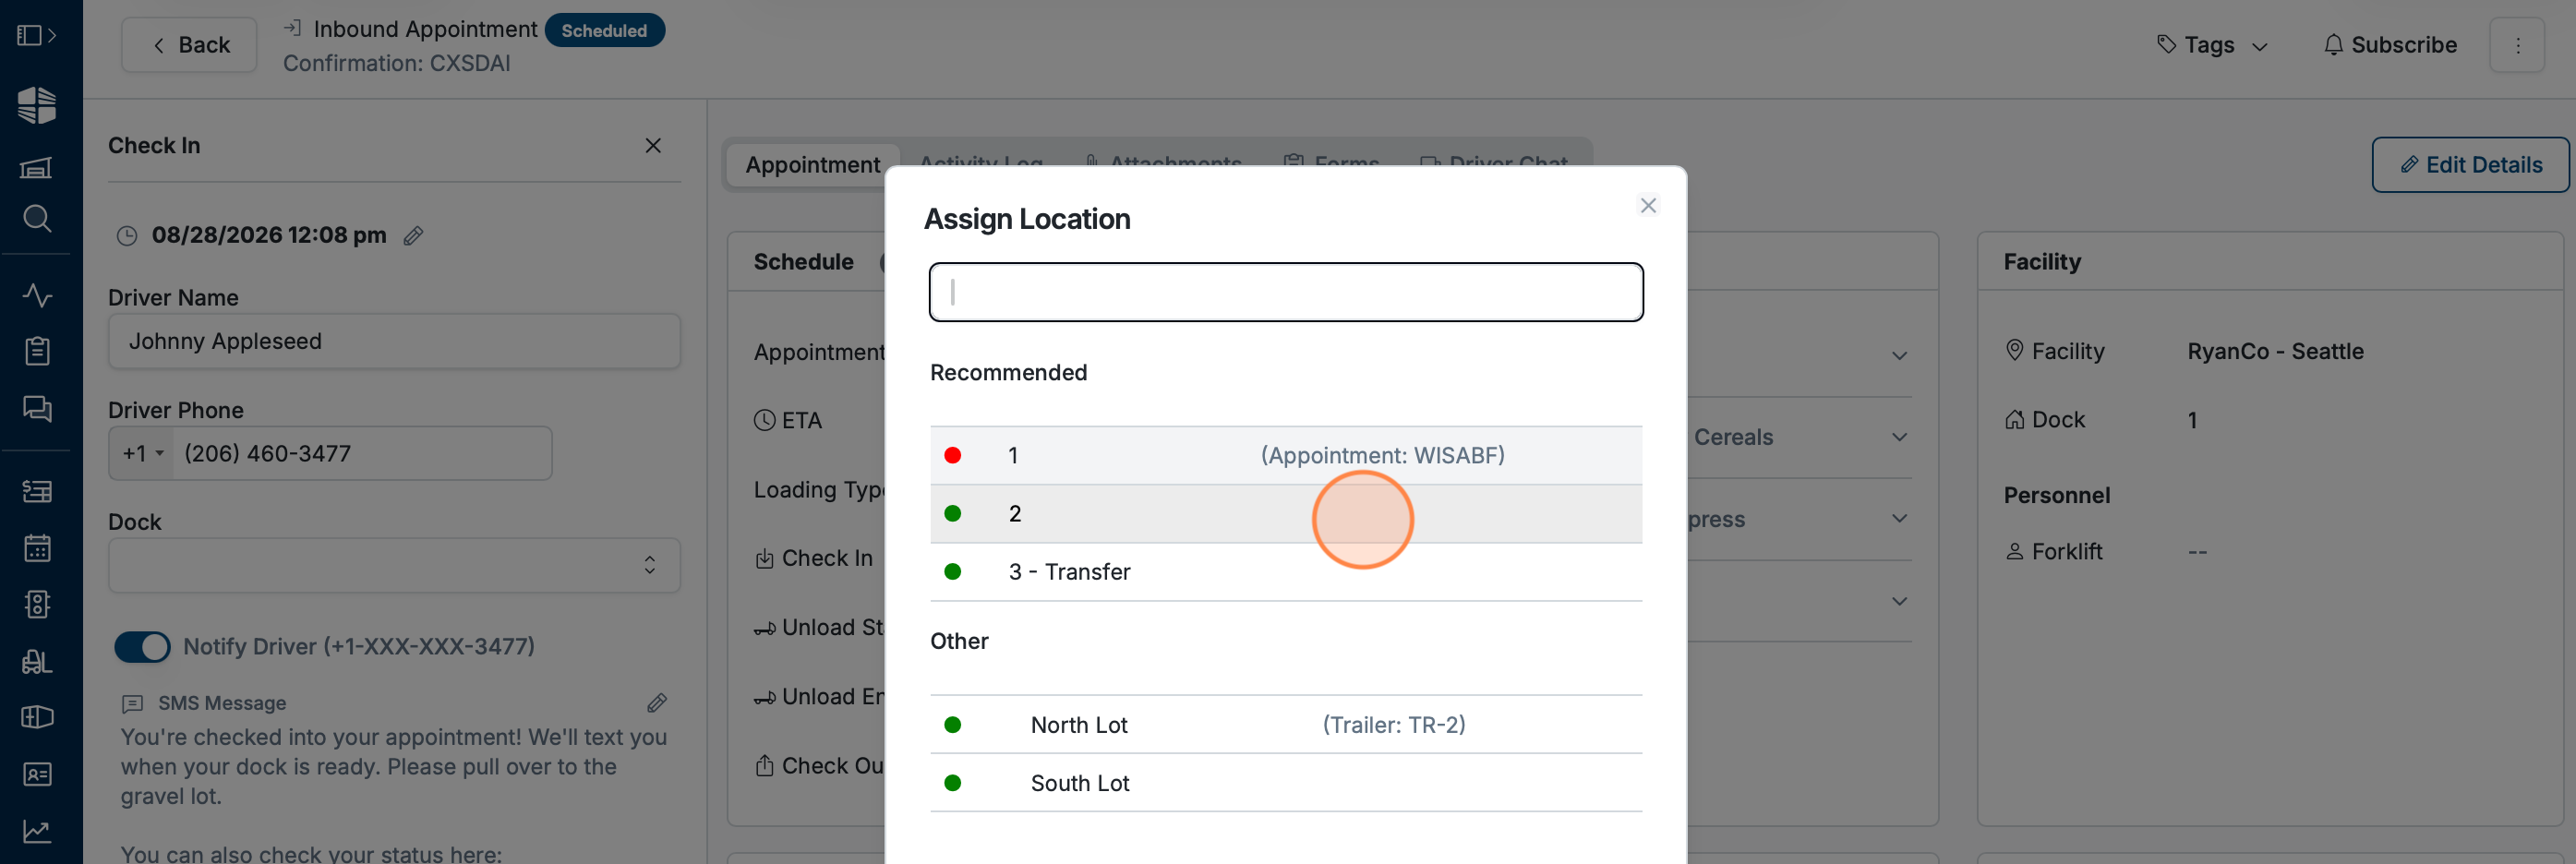Select the North Lot location
The image size is (2576, 864).
coord(1286,725)
